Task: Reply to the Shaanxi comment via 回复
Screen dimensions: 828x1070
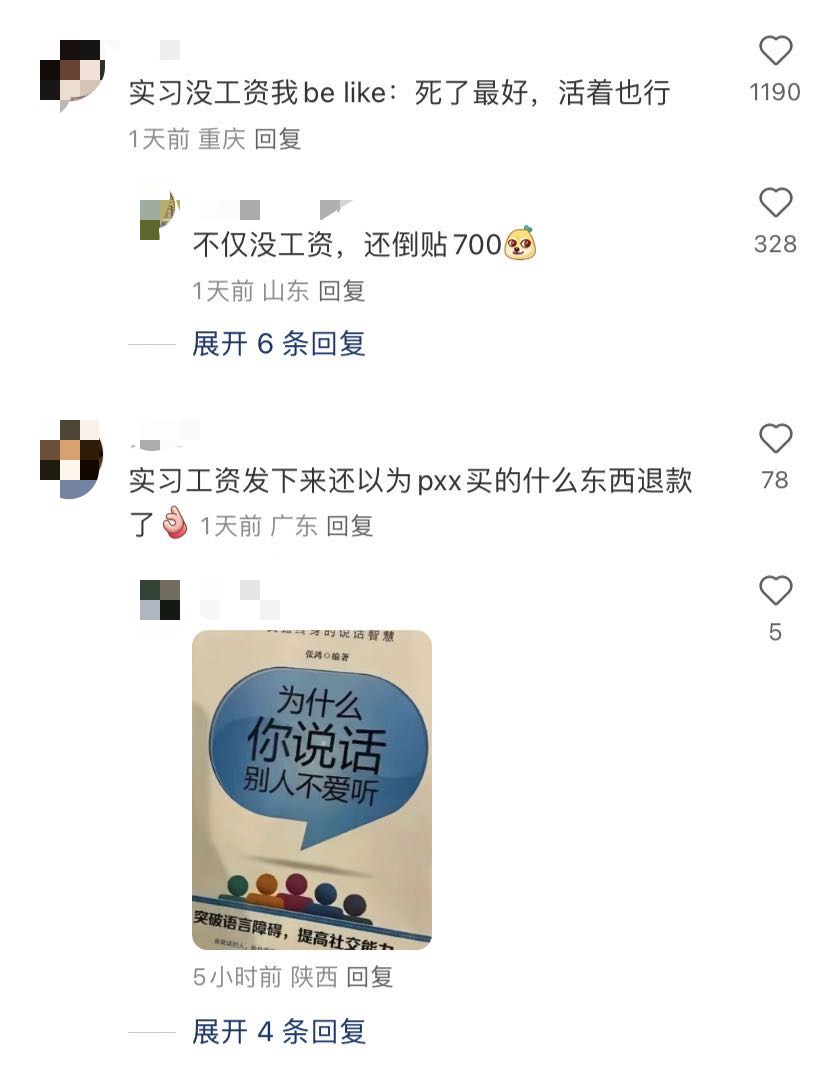Action: coord(369,977)
